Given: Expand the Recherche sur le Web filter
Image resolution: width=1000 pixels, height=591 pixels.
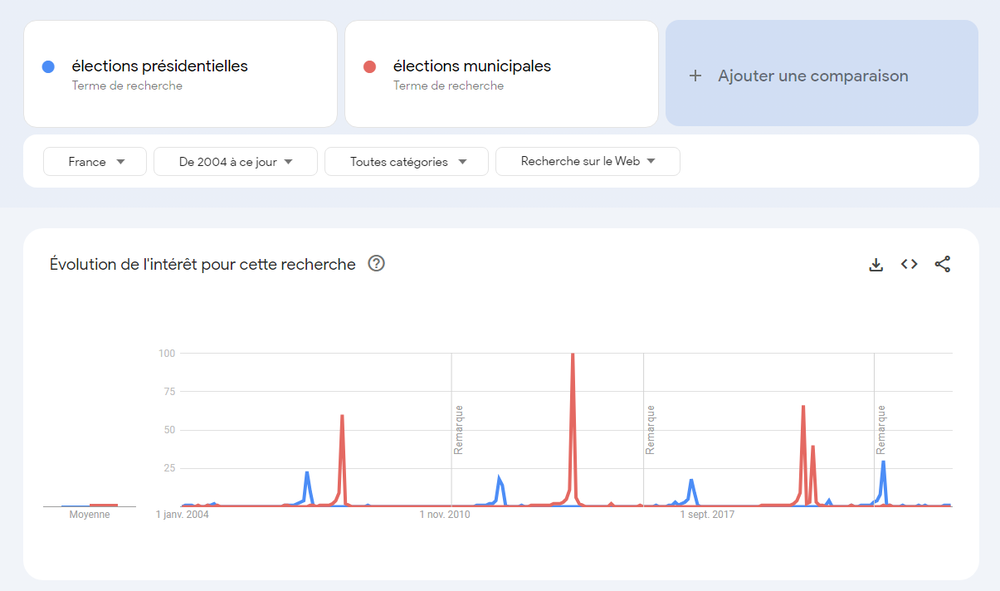Looking at the screenshot, I should point(587,162).
